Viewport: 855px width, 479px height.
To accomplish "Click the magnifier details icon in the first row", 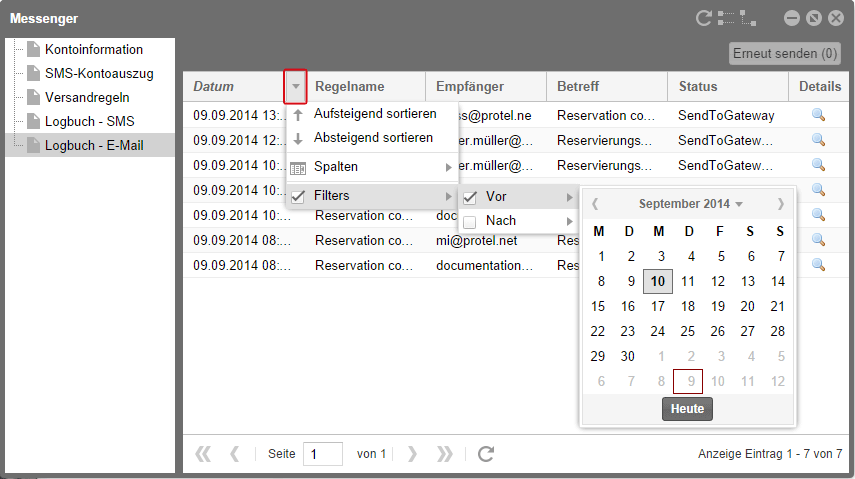I will pyautogui.click(x=818, y=115).
